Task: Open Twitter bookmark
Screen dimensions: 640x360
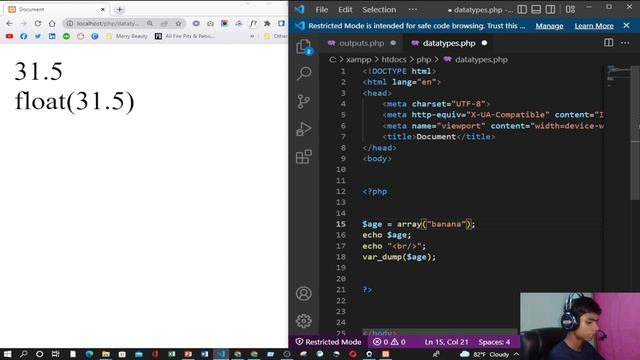Action: (38, 36)
